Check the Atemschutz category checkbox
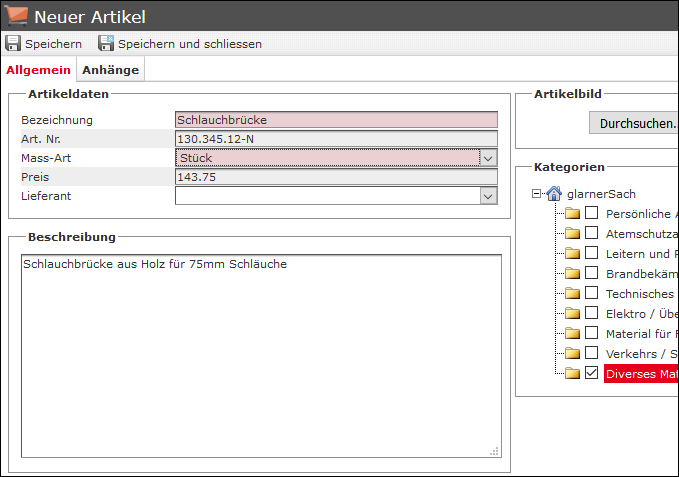This screenshot has height=477, width=679. 592,234
